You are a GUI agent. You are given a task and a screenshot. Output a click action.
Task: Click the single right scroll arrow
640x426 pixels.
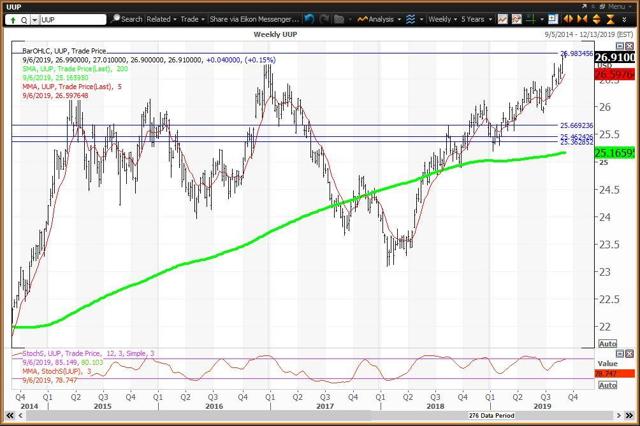[x=618, y=415]
